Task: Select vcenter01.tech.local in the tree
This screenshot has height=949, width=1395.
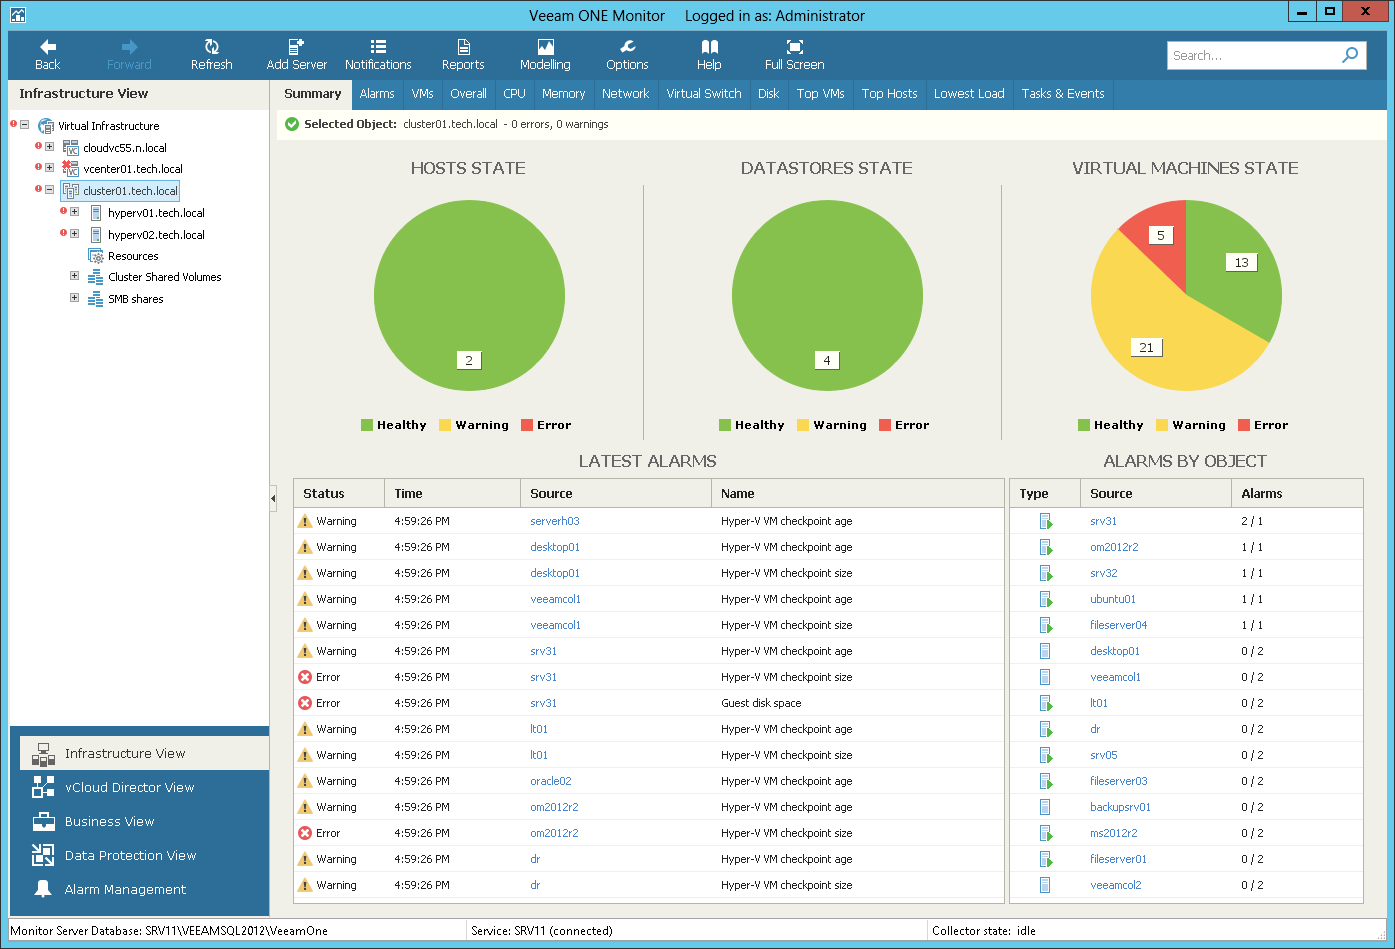Action: pyautogui.click(x=133, y=169)
